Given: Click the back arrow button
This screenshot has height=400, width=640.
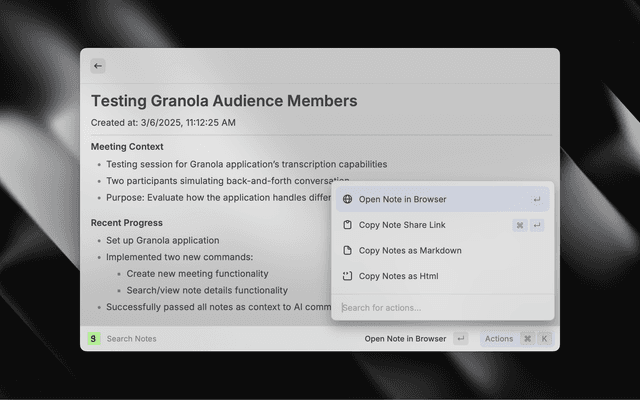Looking at the screenshot, I should point(98,66).
